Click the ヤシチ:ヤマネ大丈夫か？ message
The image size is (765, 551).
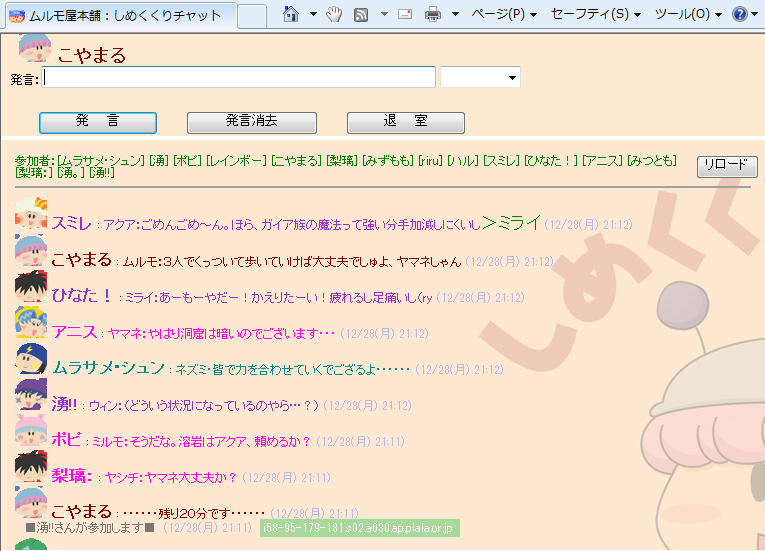coord(170,477)
